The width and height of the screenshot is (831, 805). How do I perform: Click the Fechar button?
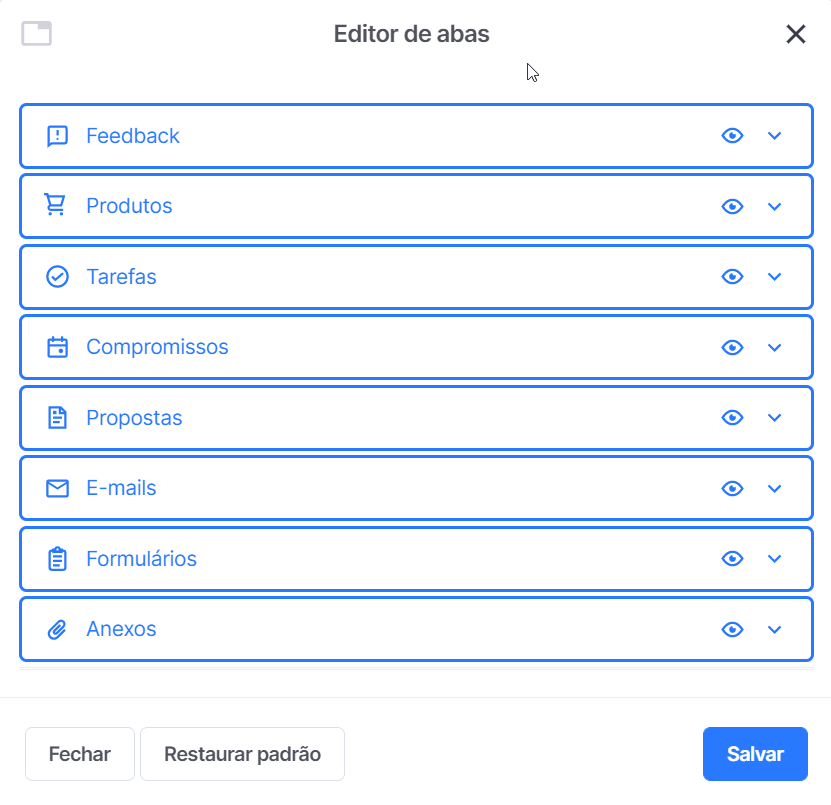click(x=79, y=754)
